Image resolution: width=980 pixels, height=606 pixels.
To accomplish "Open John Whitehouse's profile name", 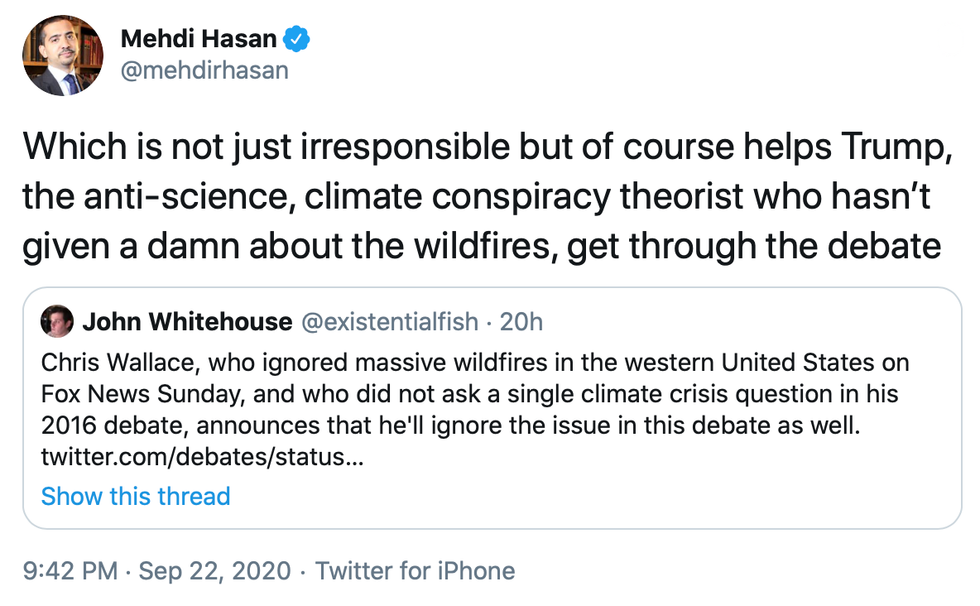I will [x=187, y=321].
